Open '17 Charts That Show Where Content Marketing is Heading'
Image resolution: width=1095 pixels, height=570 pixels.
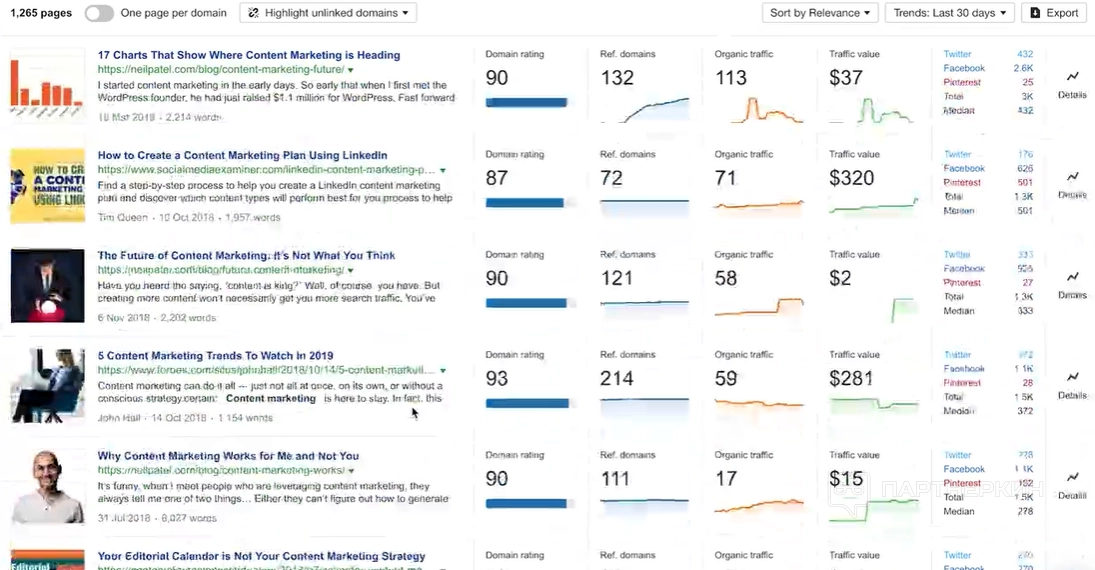tap(249, 55)
